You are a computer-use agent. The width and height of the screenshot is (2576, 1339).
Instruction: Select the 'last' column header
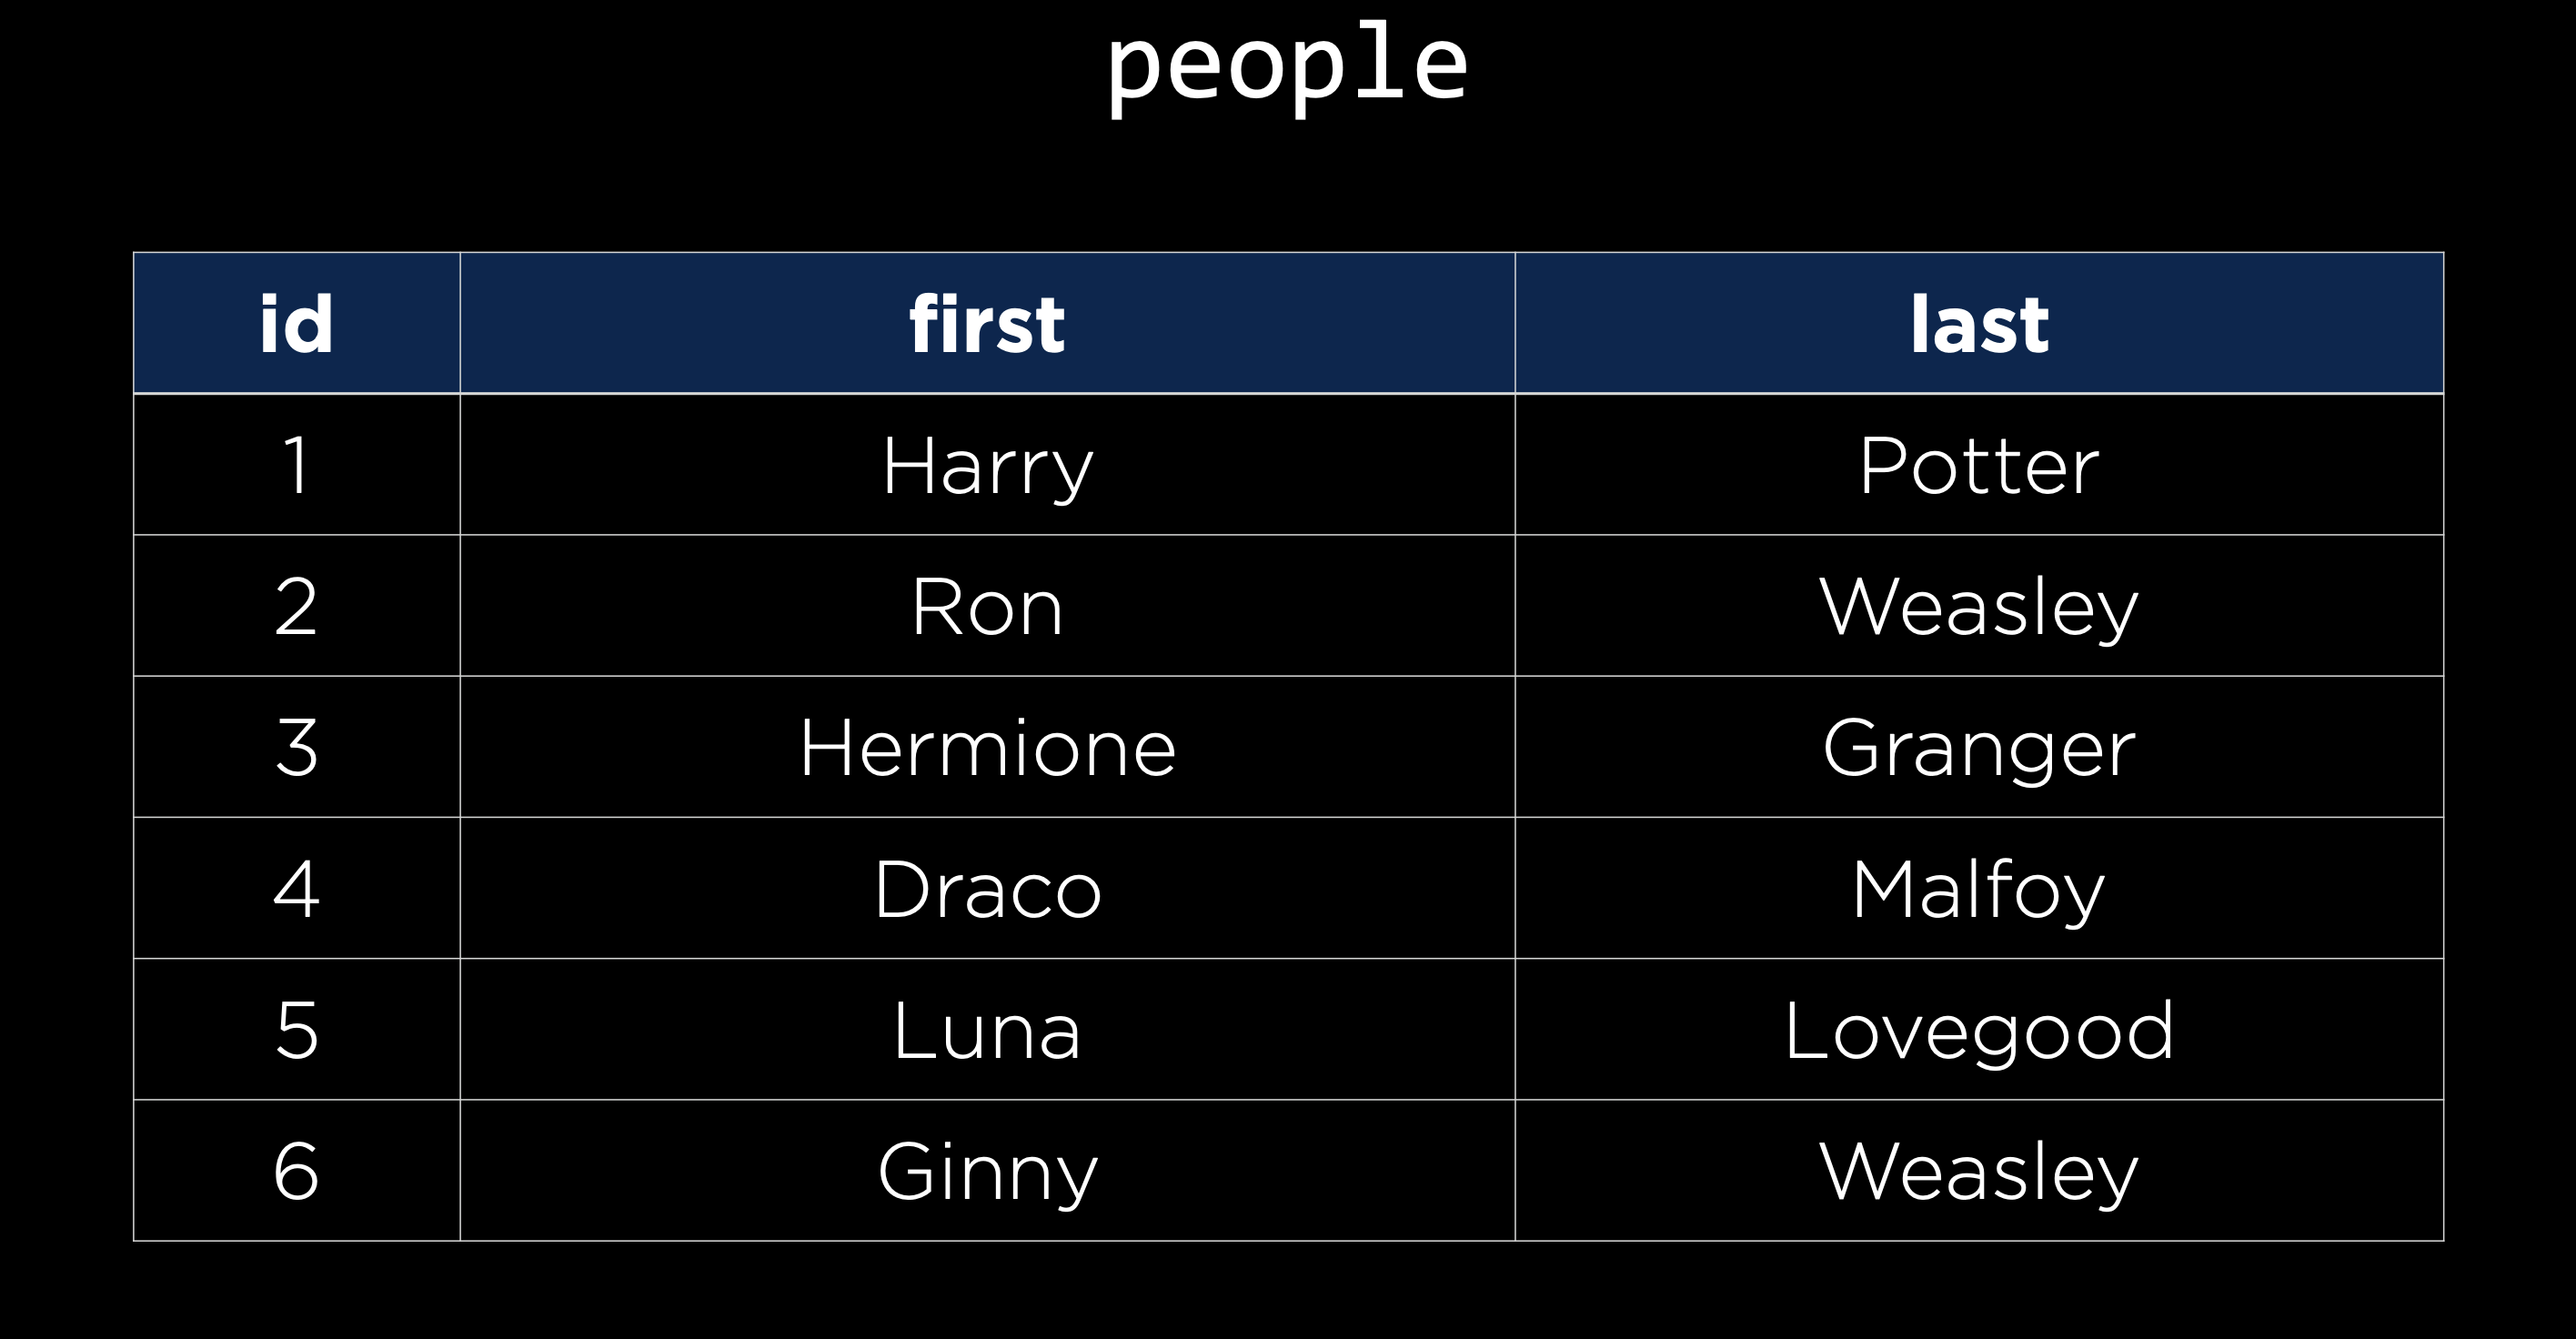click(x=1979, y=324)
